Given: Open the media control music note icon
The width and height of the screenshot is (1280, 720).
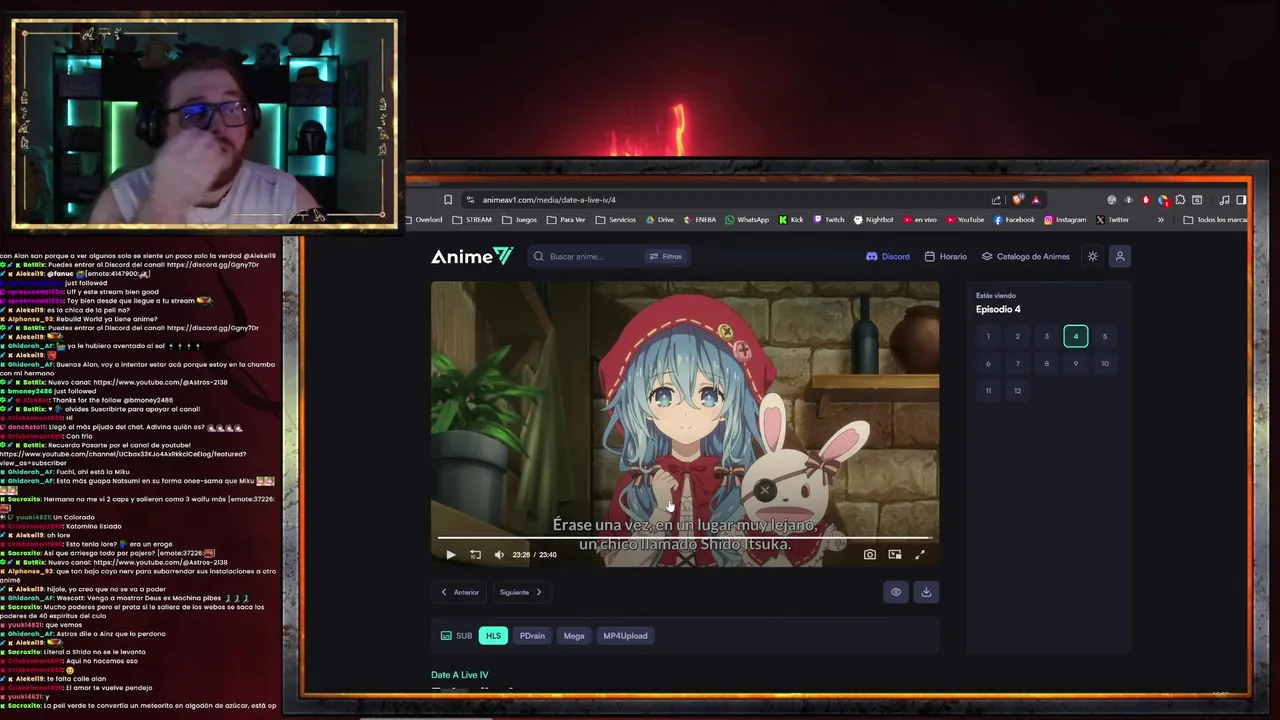Looking at the screenshot, I should [1224, 200].
